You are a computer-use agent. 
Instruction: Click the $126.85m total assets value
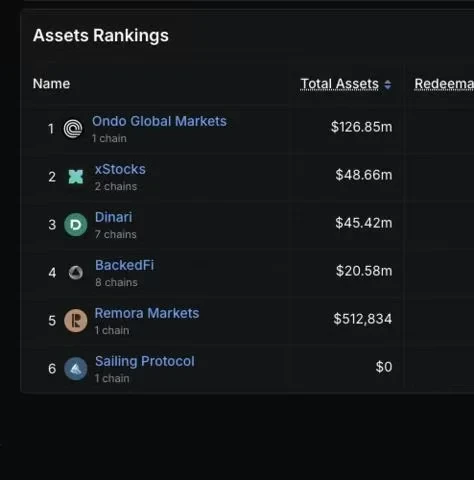362,127
